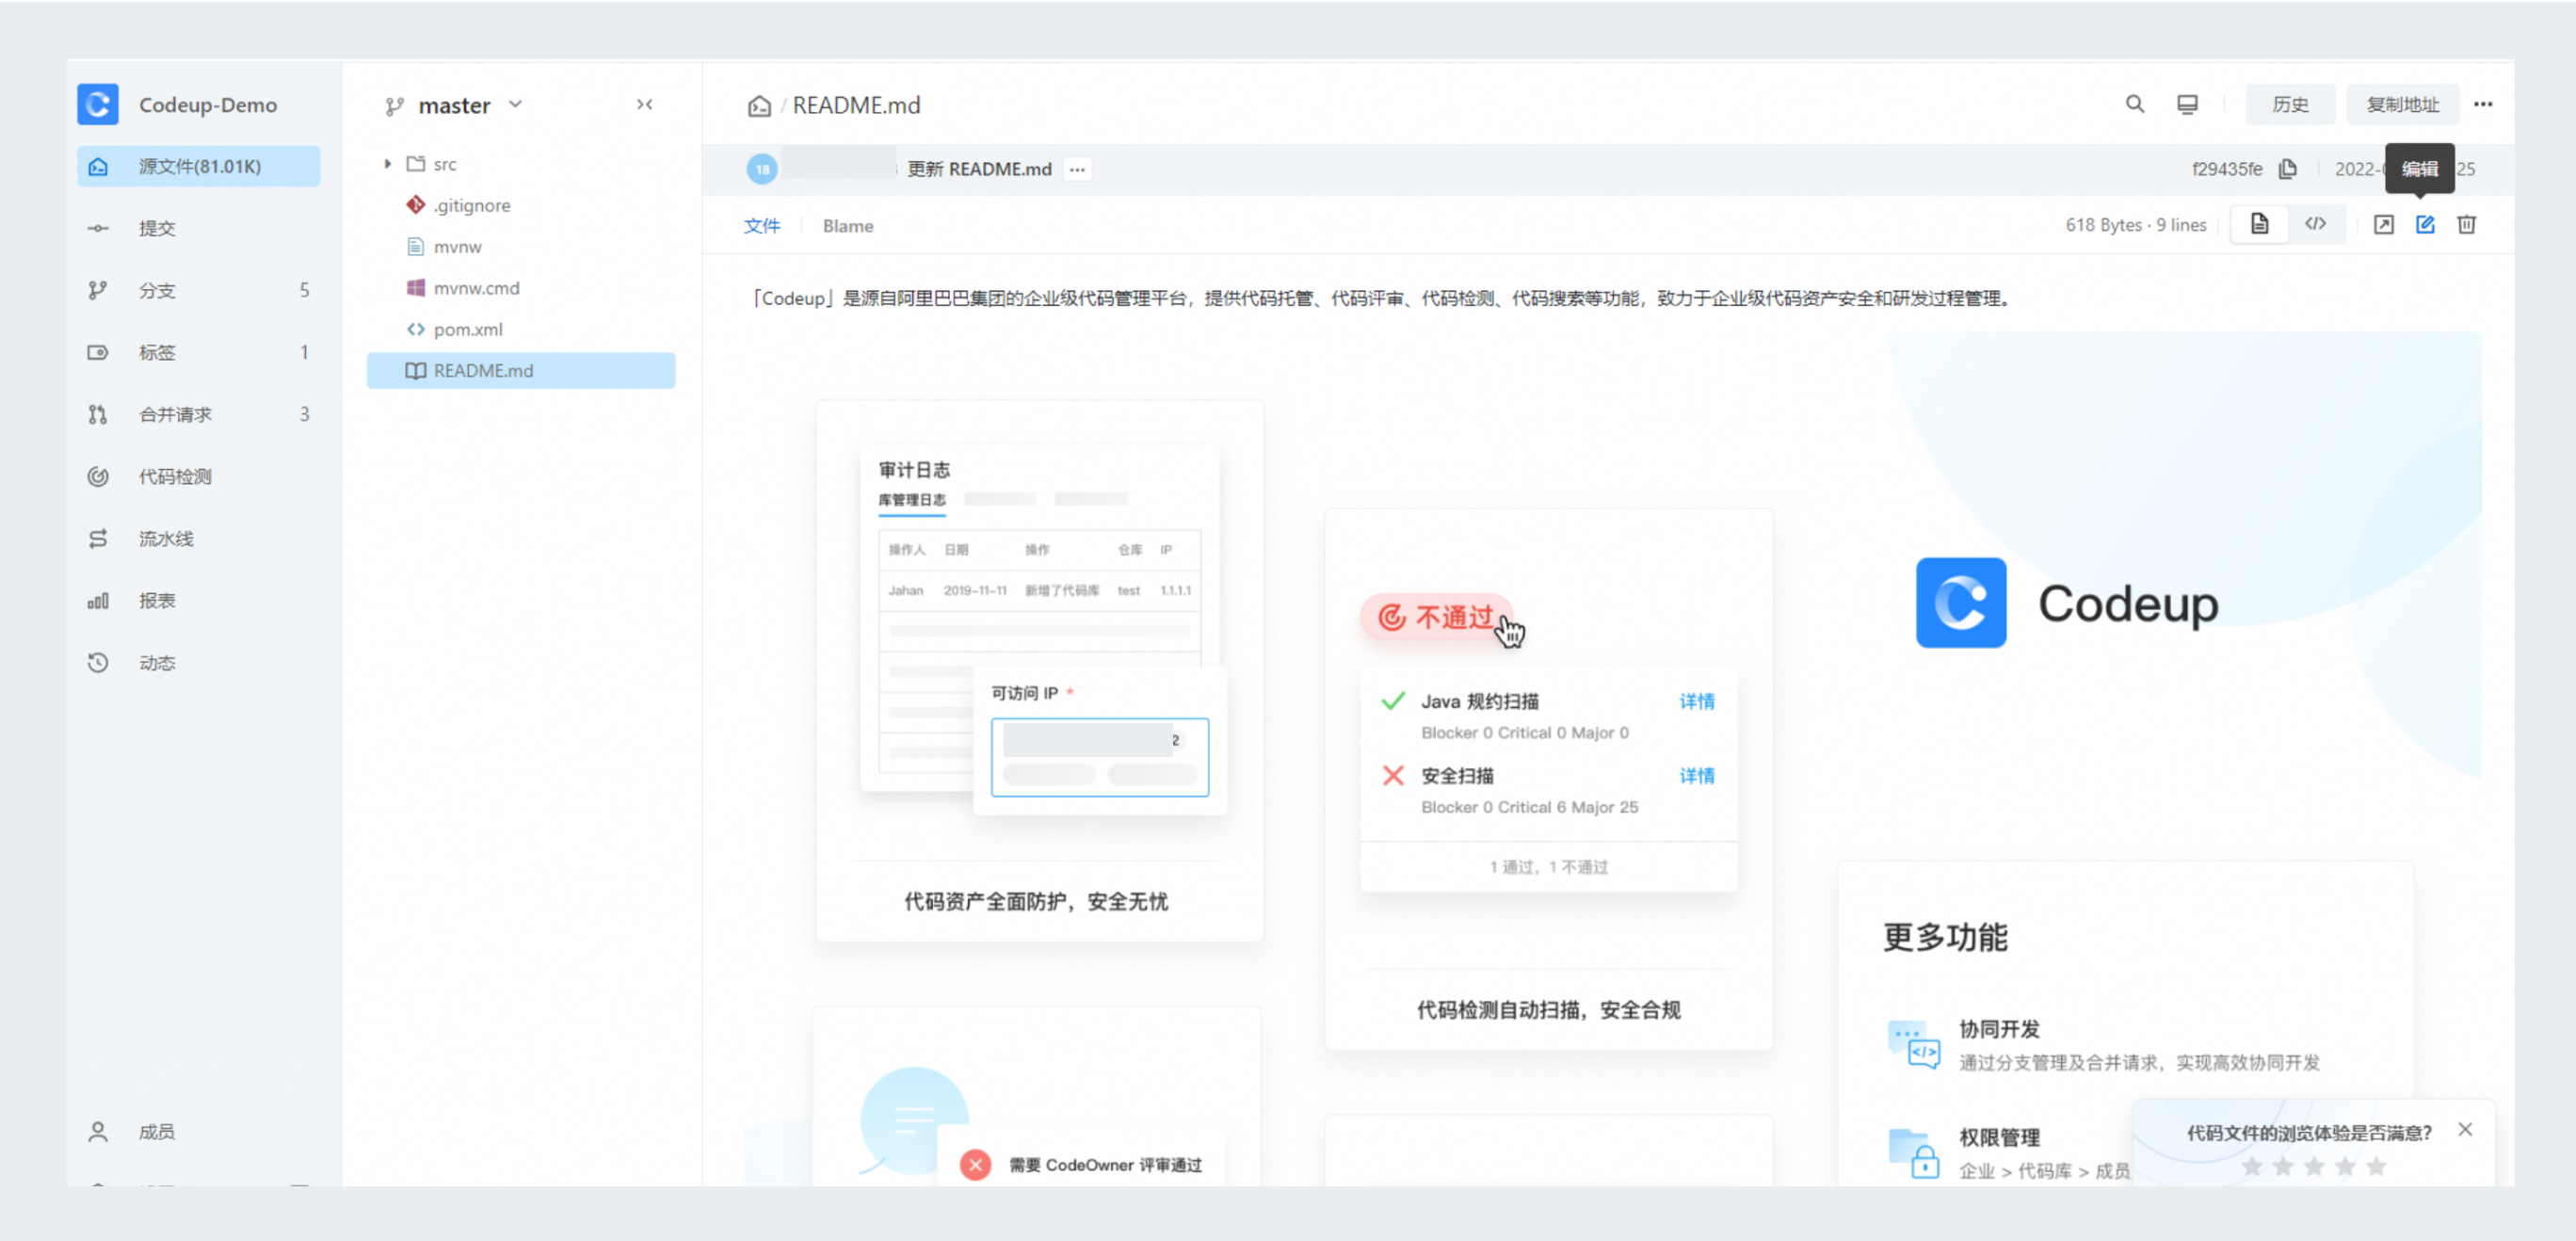Click the 618 Bytes · 9 lines text
The image size is (2576, 1241).
pyautogui.click(x=2136, y=225)
